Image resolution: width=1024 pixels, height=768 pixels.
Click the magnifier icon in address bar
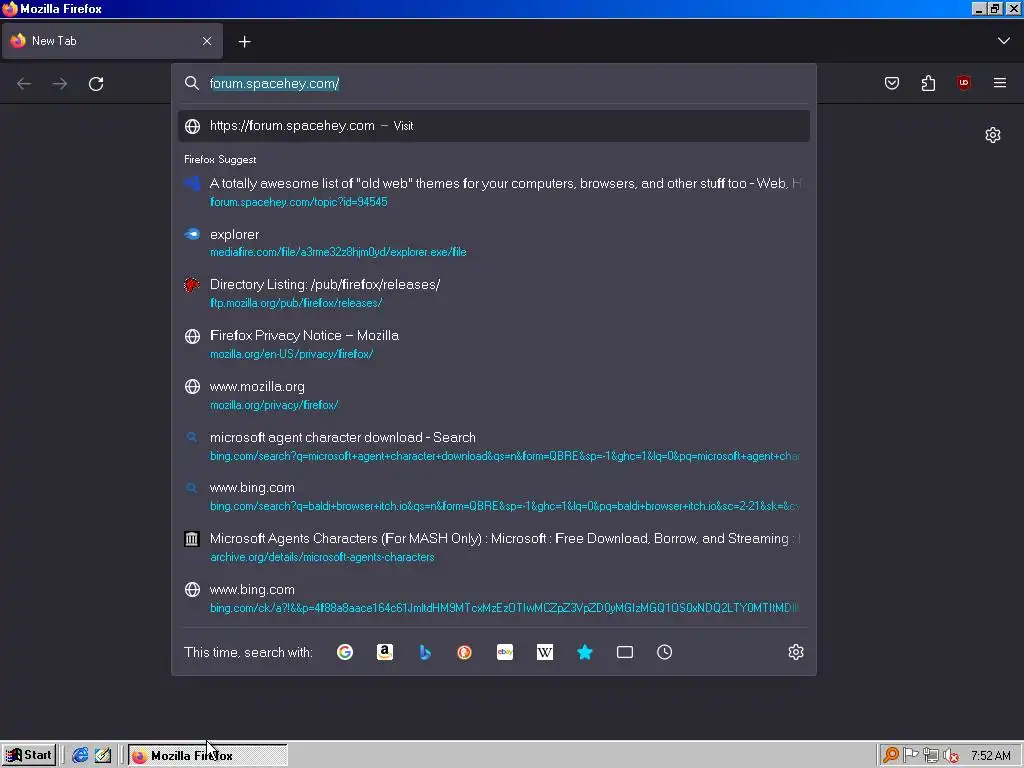191,83
